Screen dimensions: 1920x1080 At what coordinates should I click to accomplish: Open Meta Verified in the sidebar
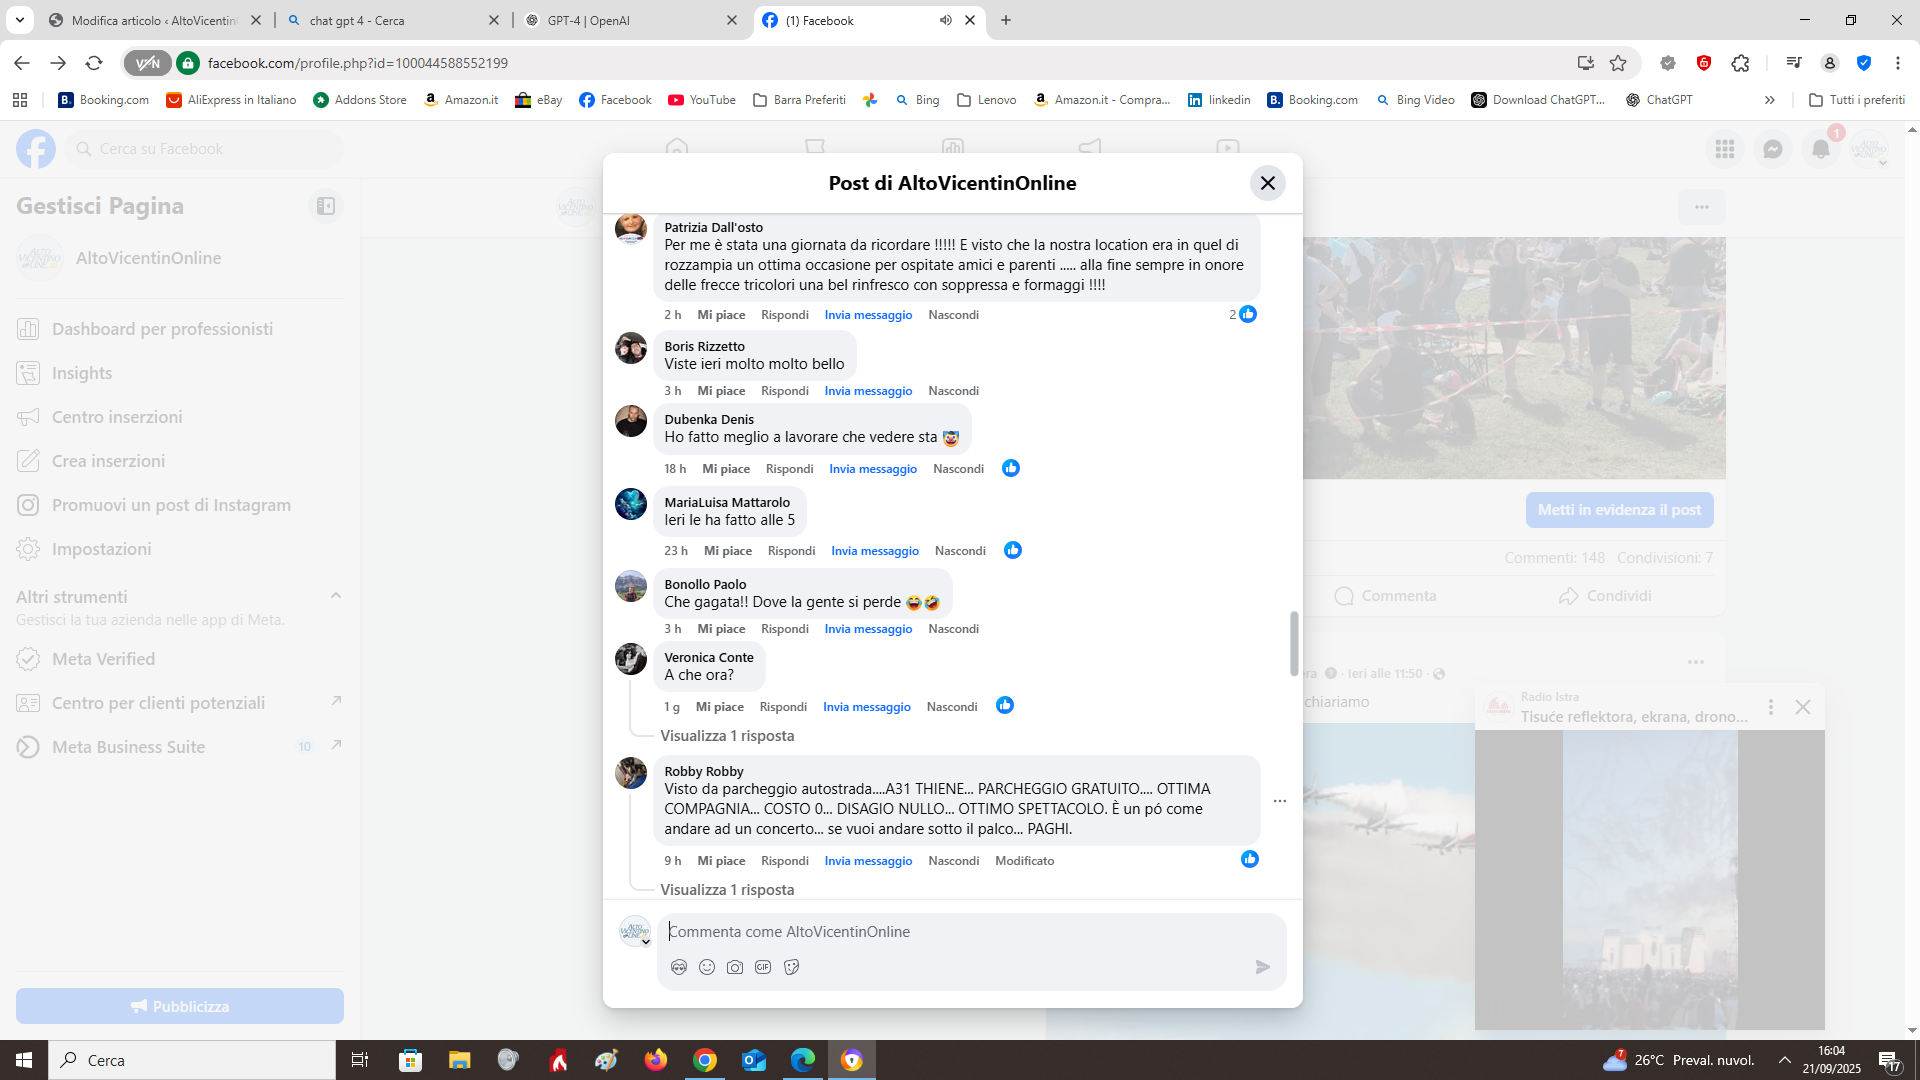(x=180, y=659)
